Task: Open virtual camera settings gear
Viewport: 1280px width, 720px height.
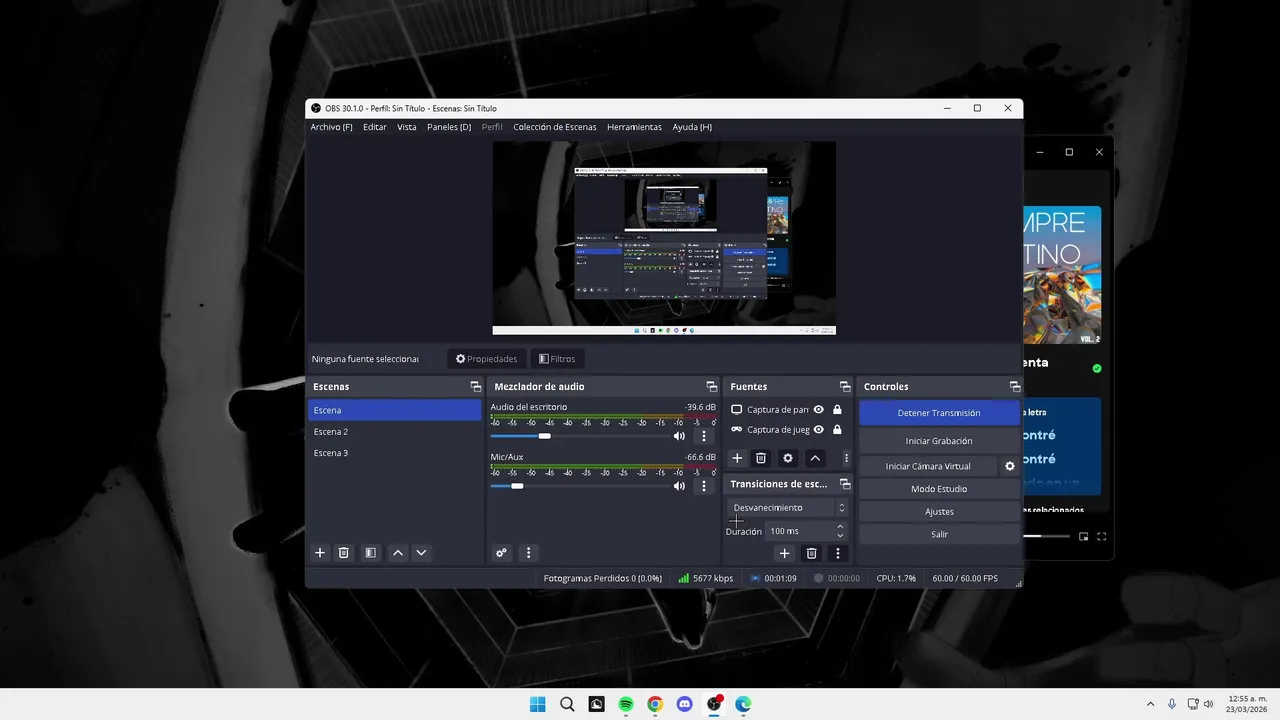Action: pos(1010,466)
